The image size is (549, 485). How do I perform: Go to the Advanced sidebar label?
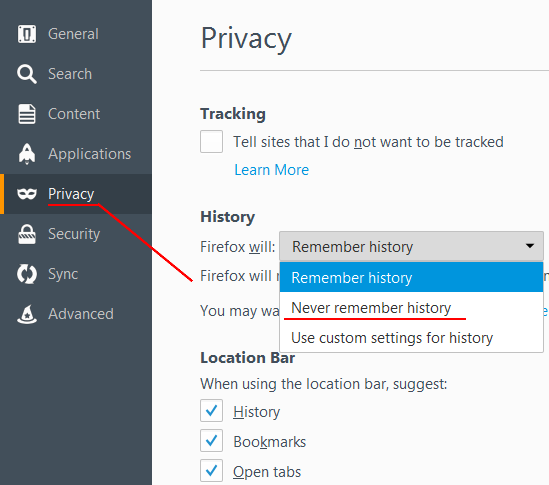81,314
